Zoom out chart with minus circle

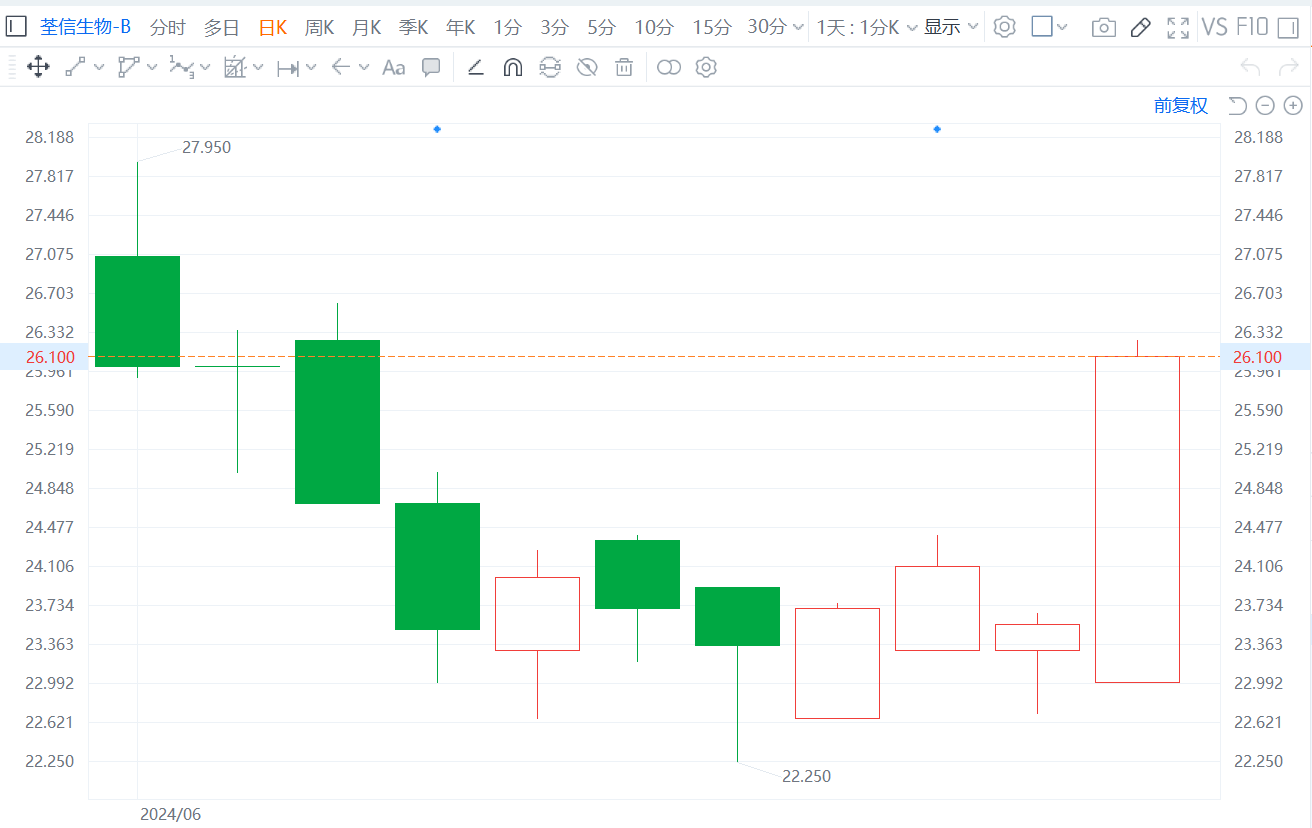pos(1265,106)
